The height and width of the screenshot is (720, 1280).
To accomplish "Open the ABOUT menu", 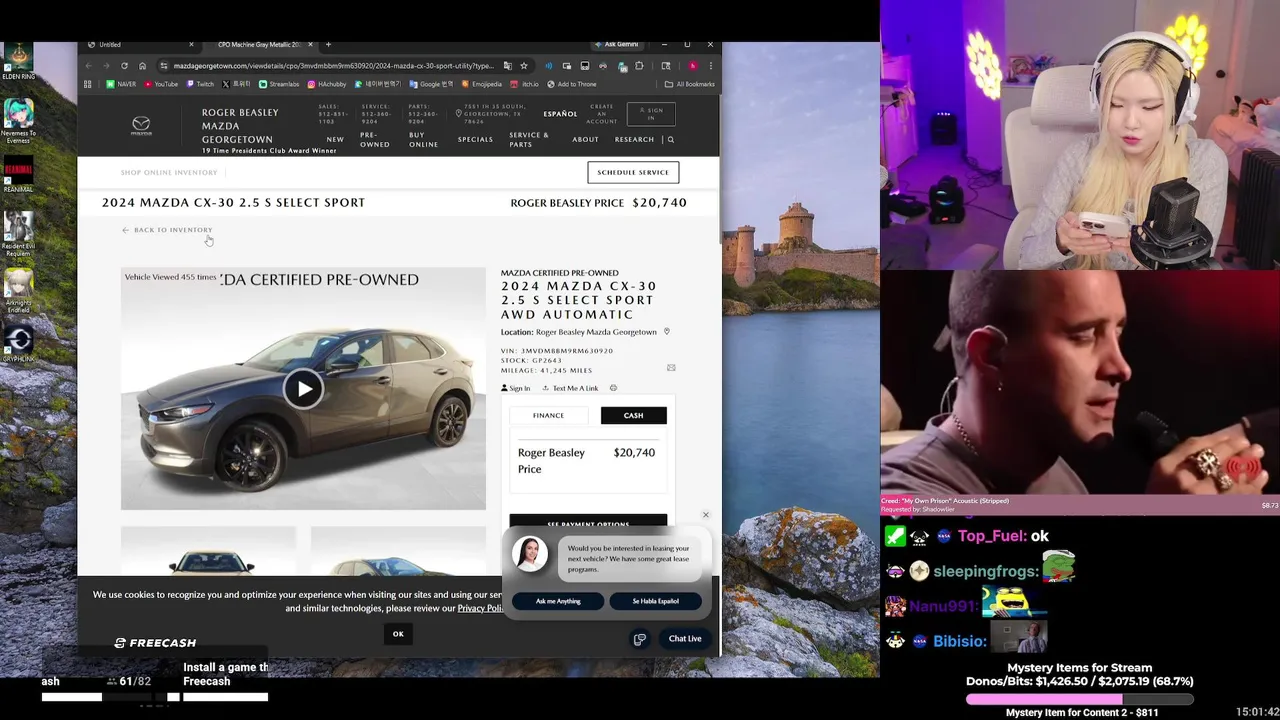I will (585, 140).
